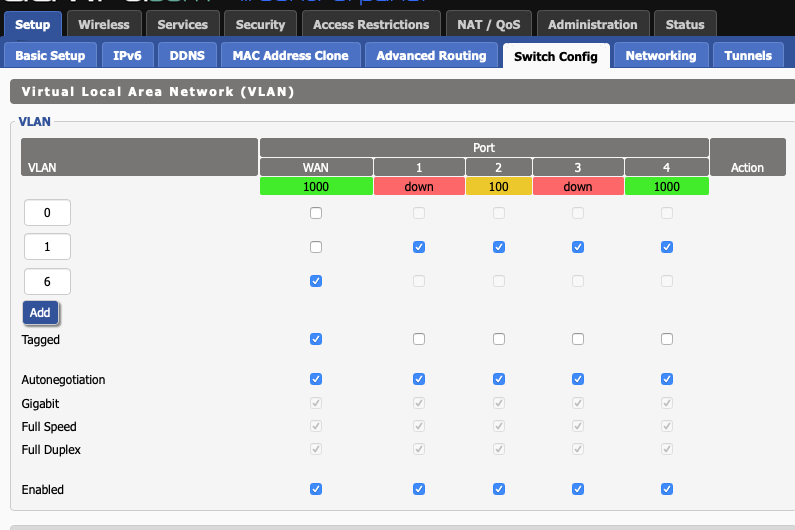795x530 pixels.
Task: Toggle Autonegotiation for port 4
Action: point(667,379)
